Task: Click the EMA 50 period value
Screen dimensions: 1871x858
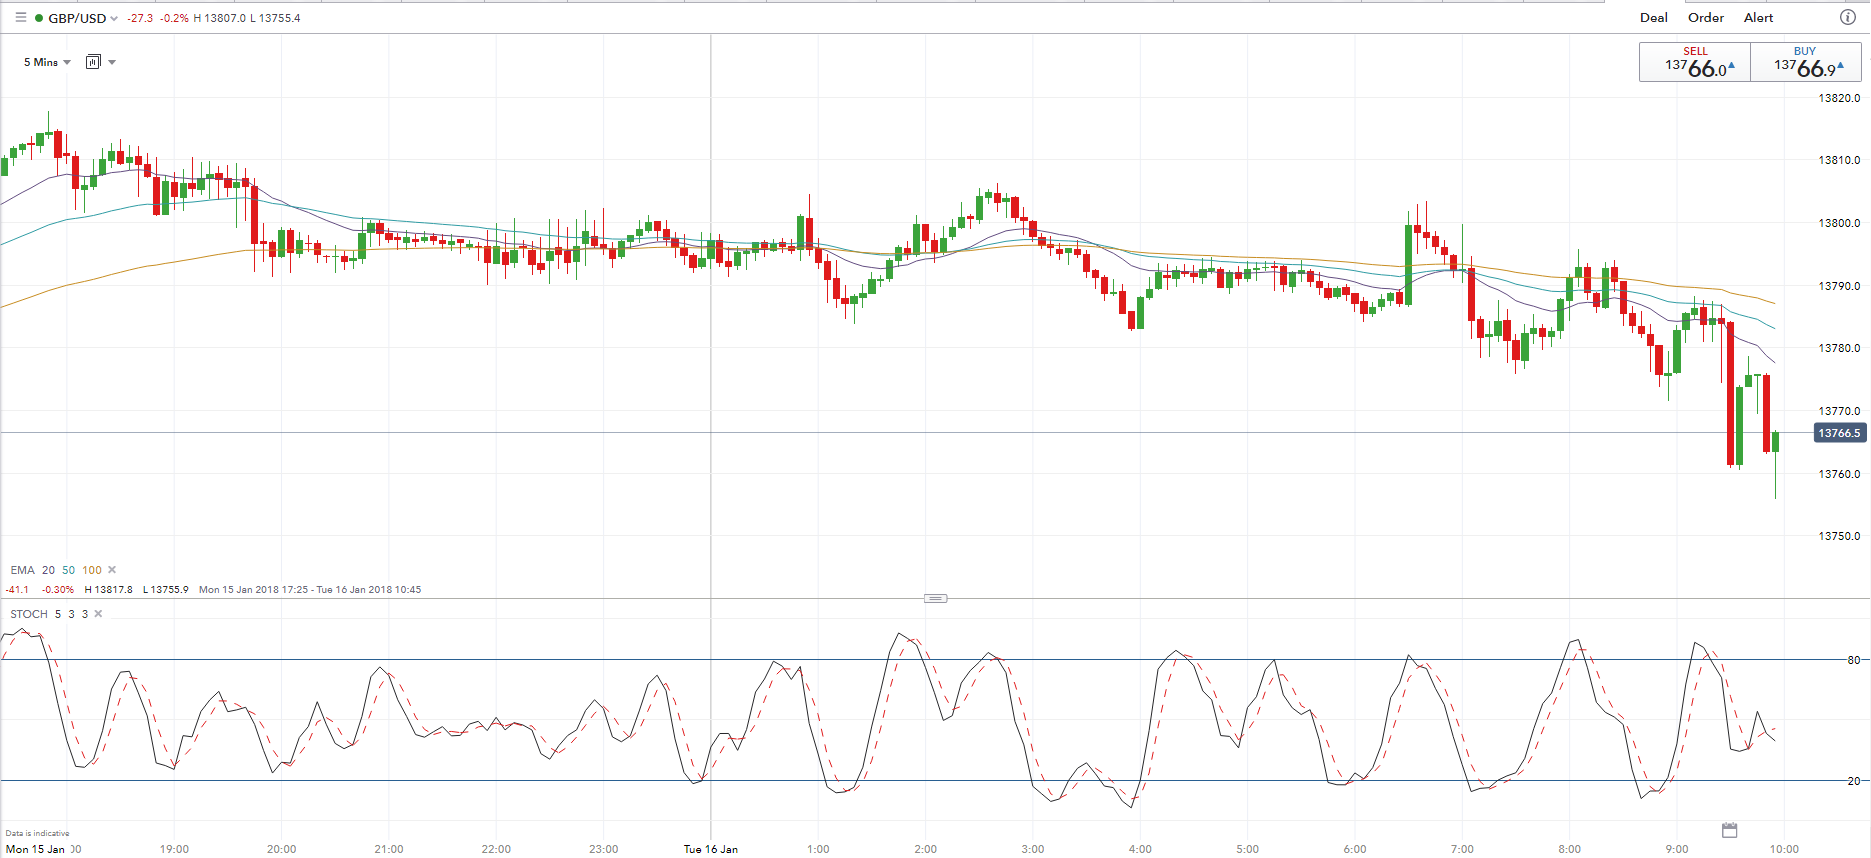Action: (x=68, y=570)
